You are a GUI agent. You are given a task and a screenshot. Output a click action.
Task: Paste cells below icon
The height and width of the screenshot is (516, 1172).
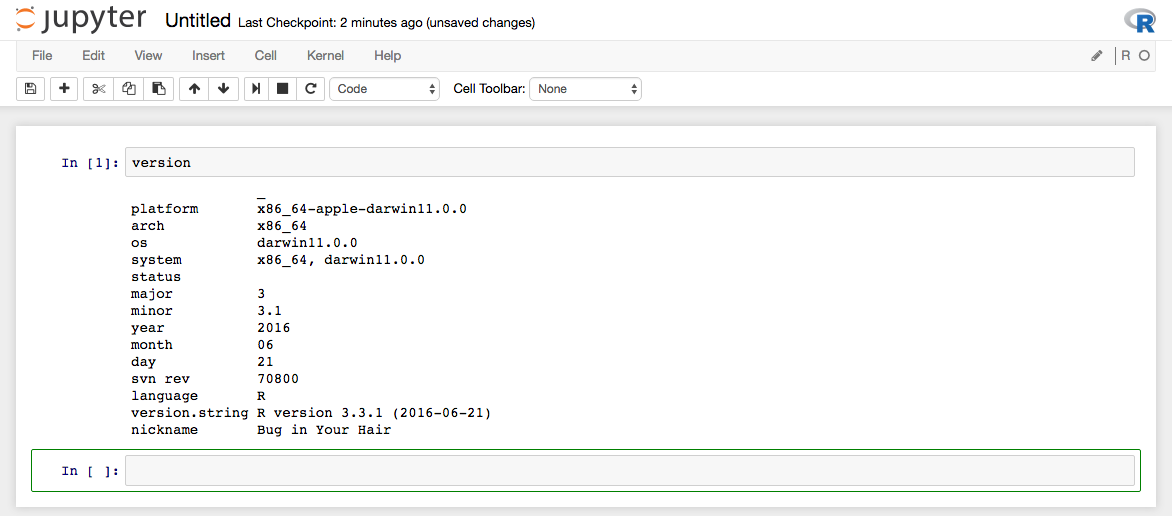[158, 89]
